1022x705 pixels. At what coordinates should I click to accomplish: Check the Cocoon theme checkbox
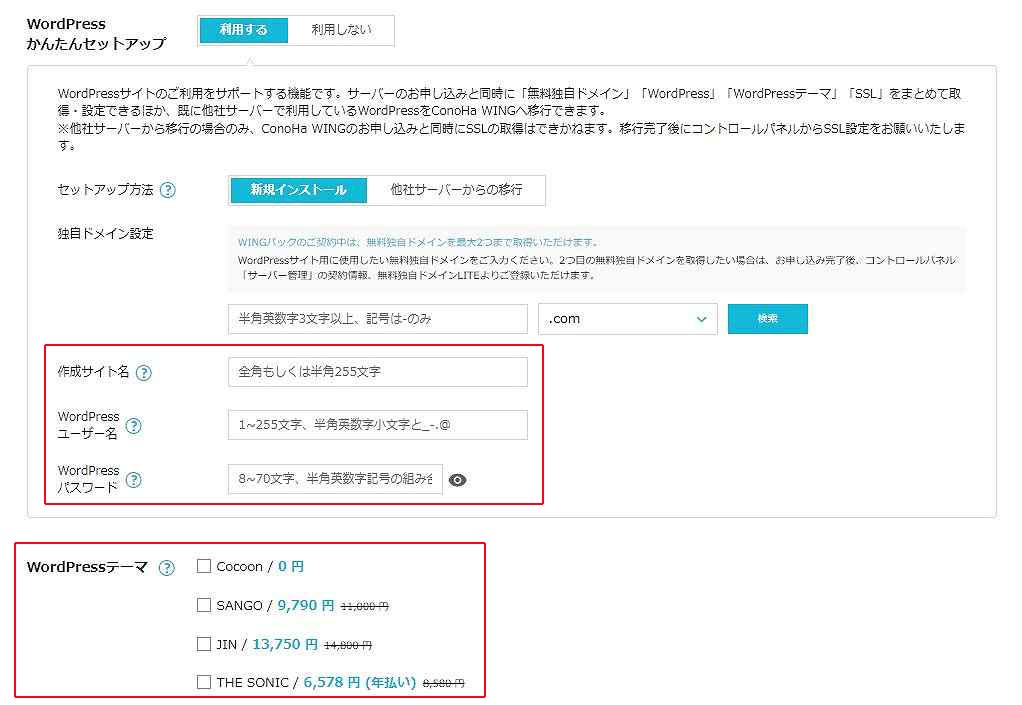[204, 566]
